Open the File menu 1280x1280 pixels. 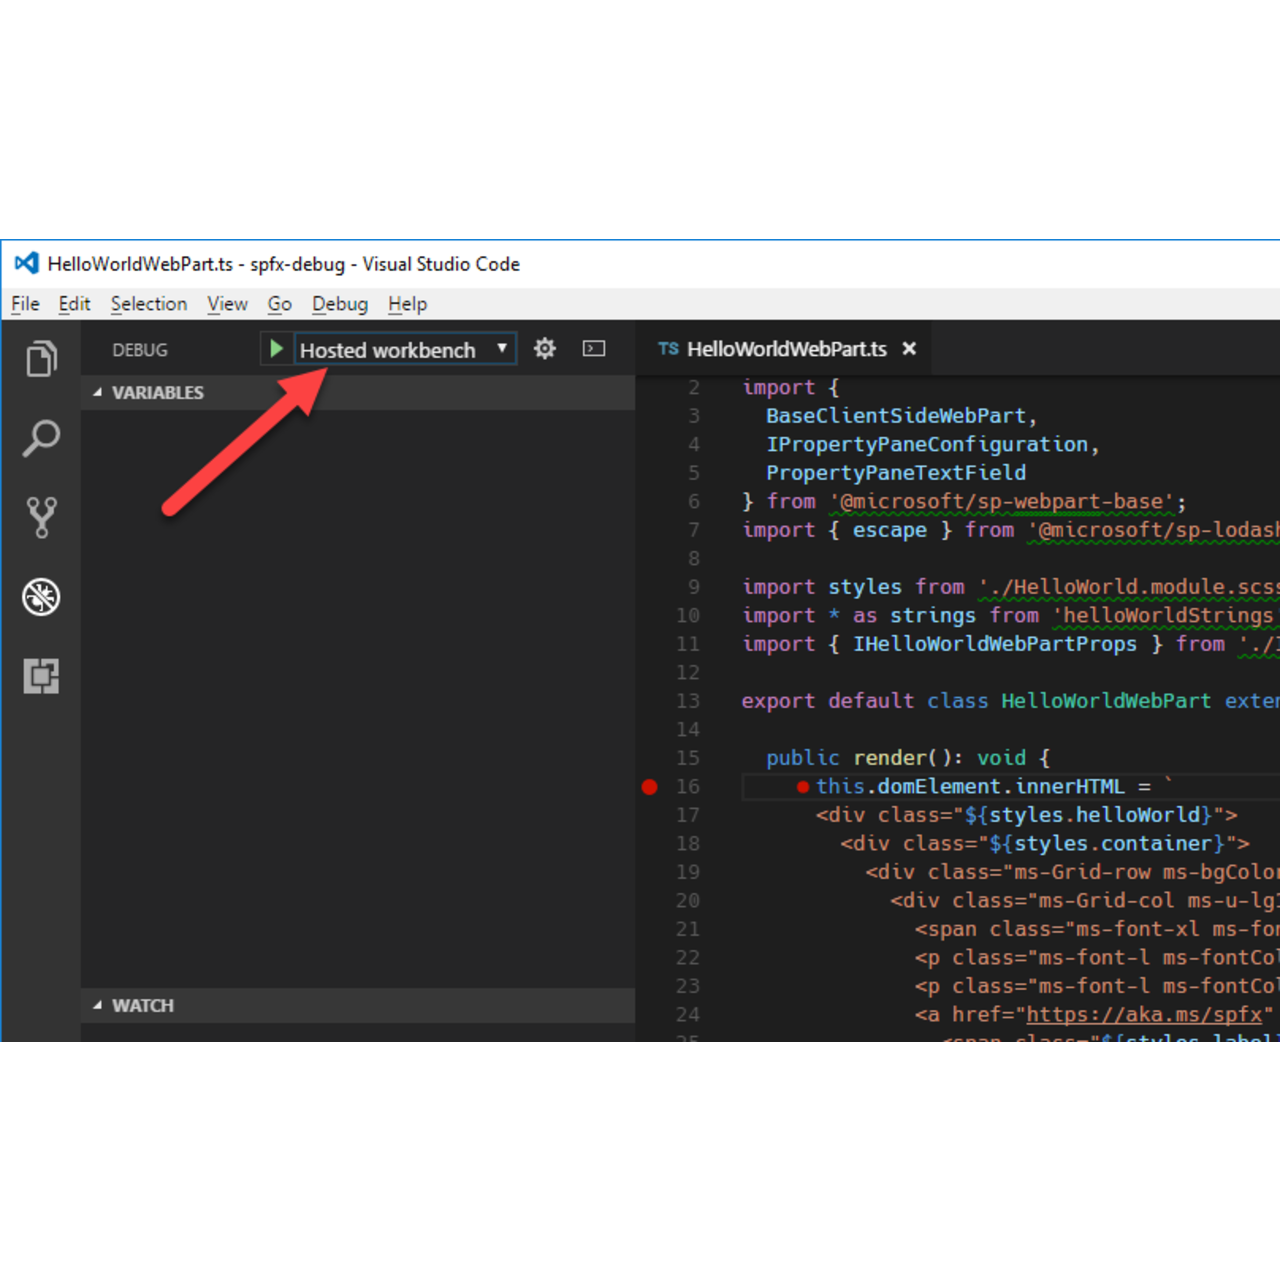point(25,304)
